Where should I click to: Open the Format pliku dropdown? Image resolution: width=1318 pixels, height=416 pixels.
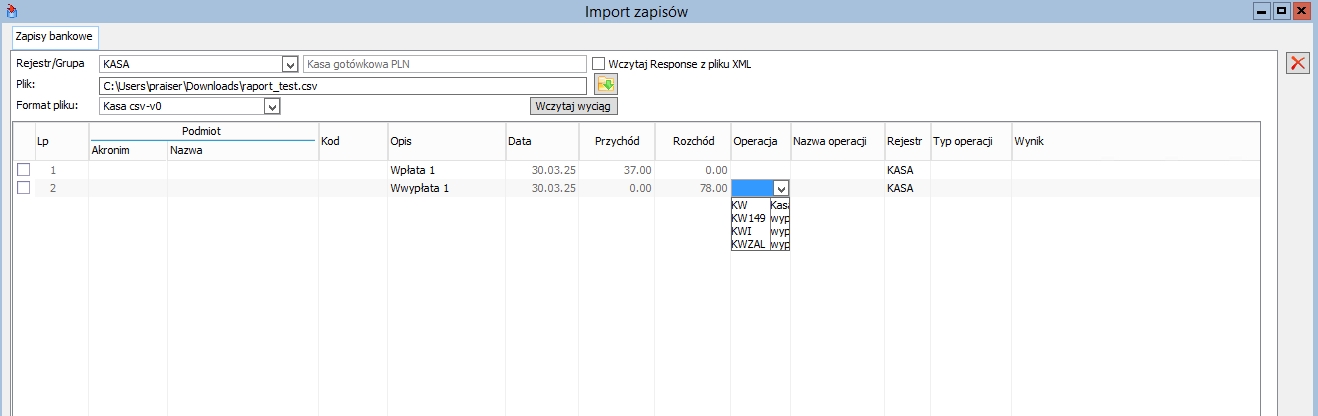click(x=270, y=105)
